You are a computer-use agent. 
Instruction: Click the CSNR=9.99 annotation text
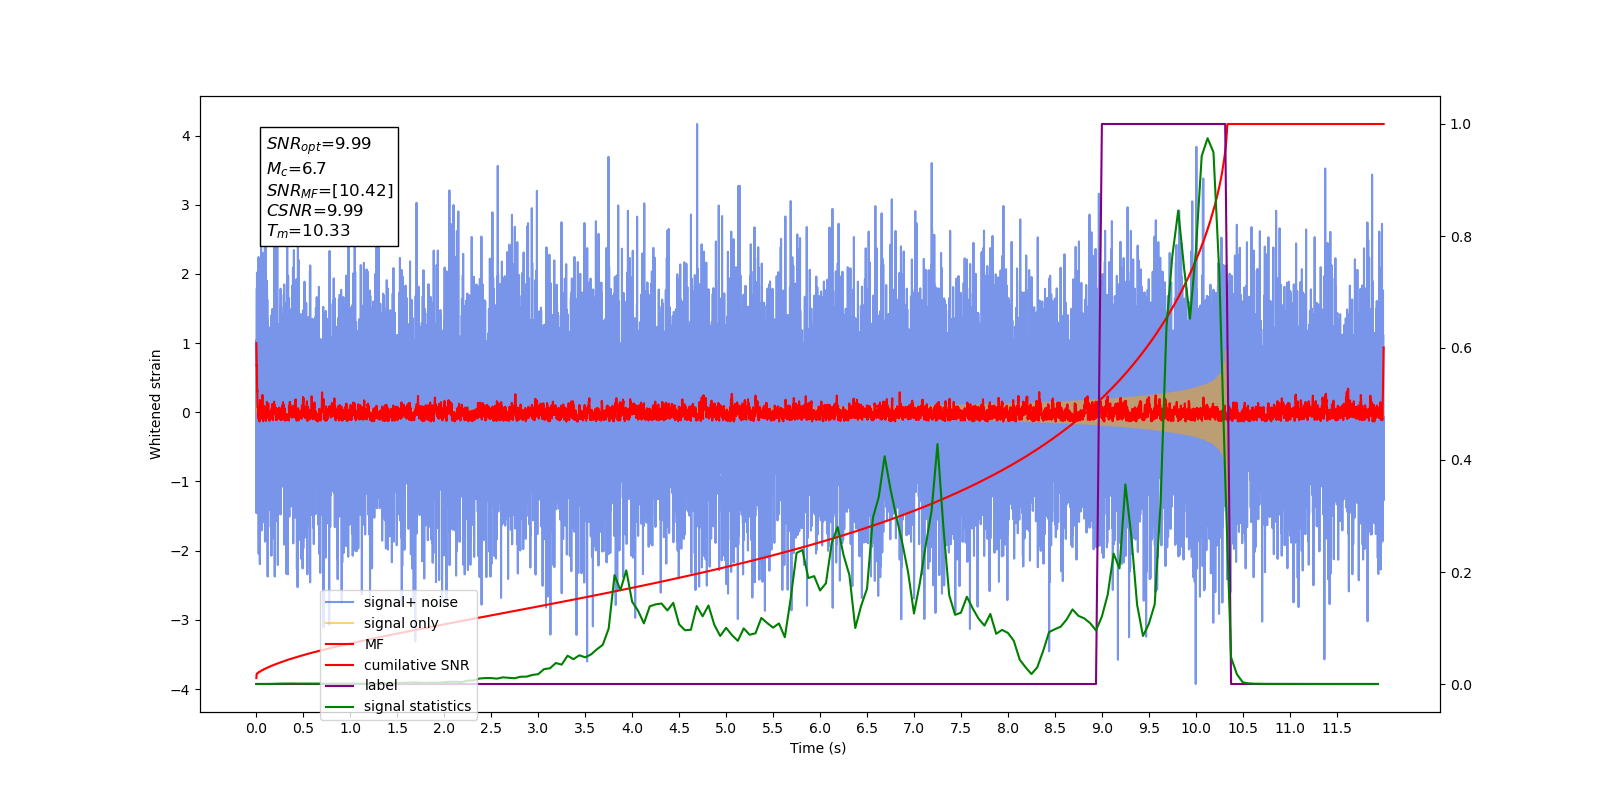(315, 210)
